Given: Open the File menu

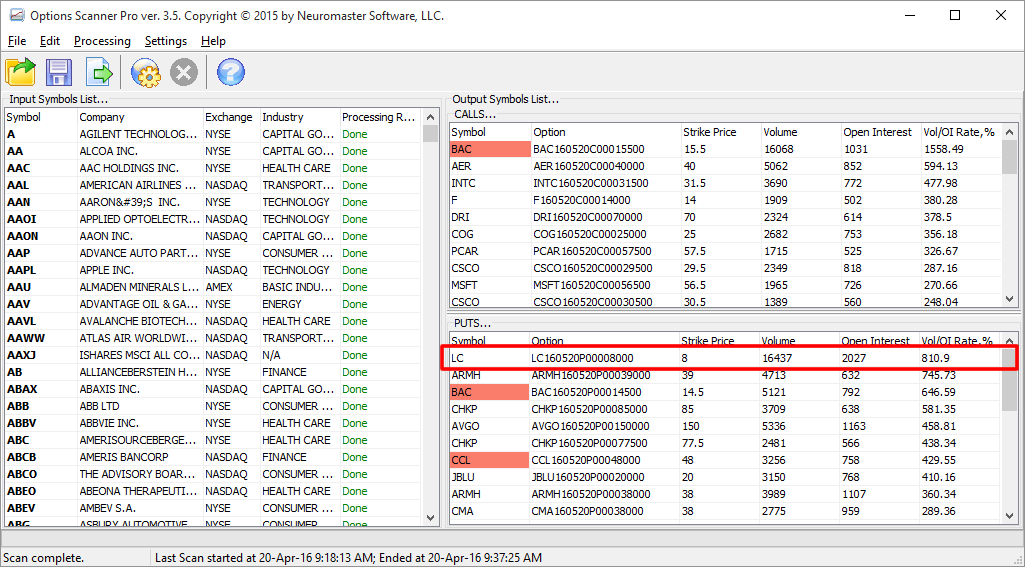Looking at the screenshot, I should [x=17, y=41].
